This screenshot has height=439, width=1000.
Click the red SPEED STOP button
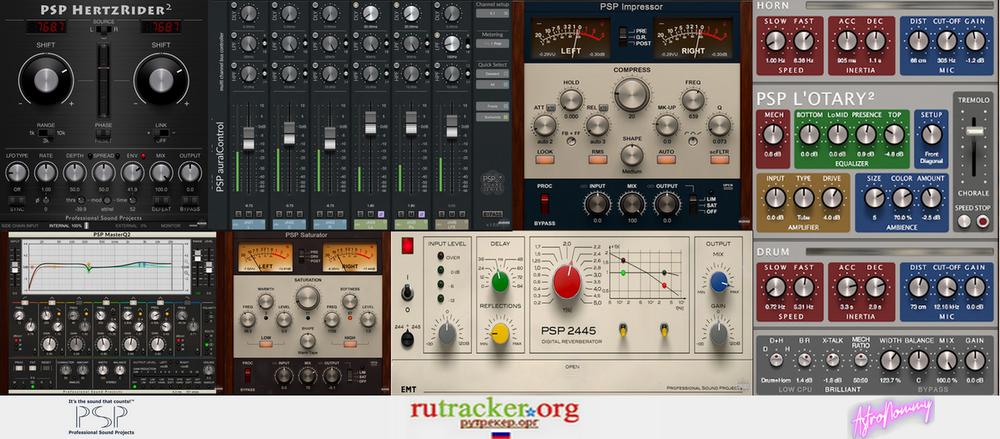coord(983,221)
